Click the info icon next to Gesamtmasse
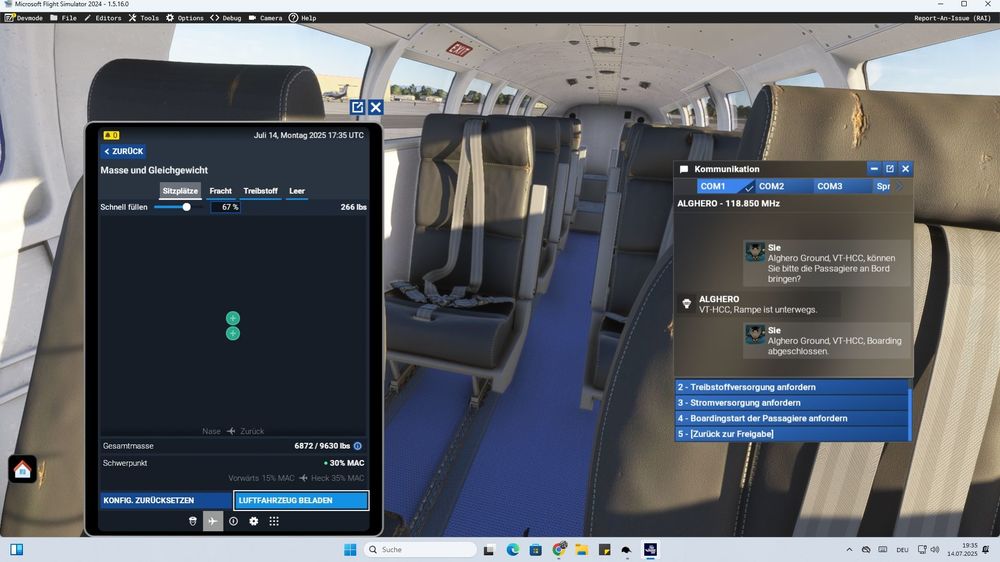This screenshot has width=1000, height=562. coord(358,446)
